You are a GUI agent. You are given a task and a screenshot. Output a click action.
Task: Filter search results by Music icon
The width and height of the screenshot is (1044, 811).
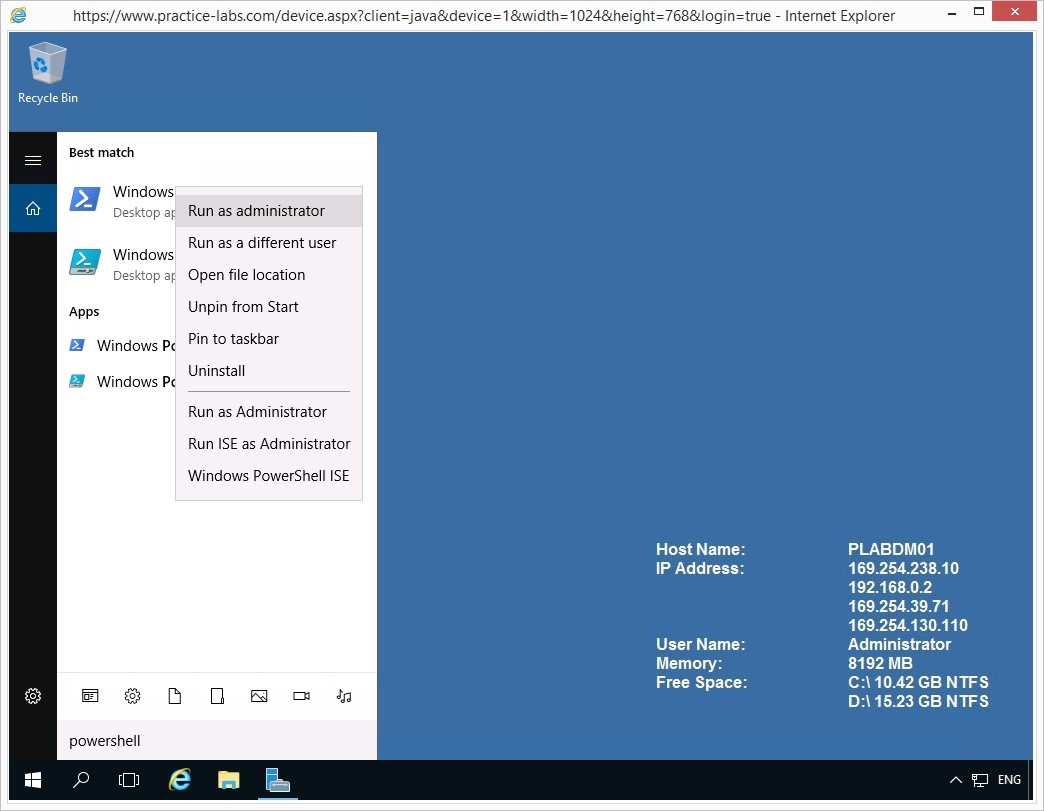tap(344, 696)
